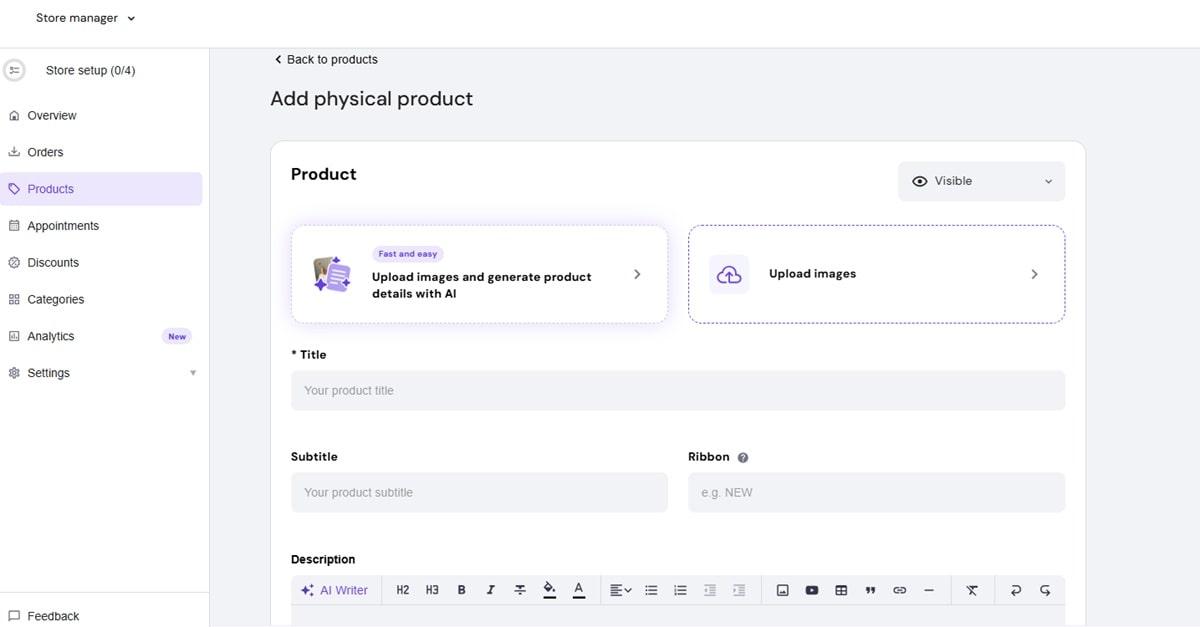Open the text fill color picker
Screen dimensions: 1200x627
coord(549,590)
